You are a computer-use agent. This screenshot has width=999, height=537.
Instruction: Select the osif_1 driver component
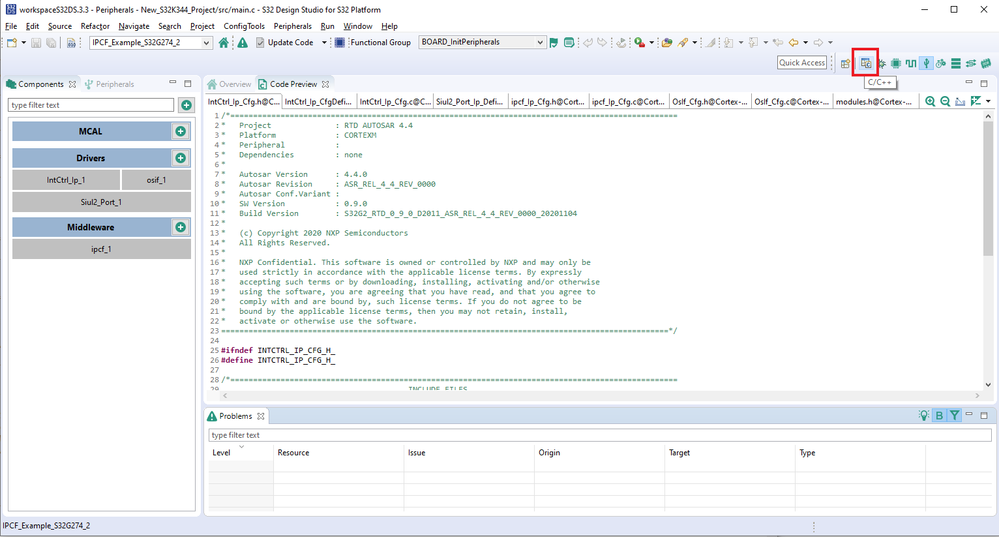coord(156,180)
